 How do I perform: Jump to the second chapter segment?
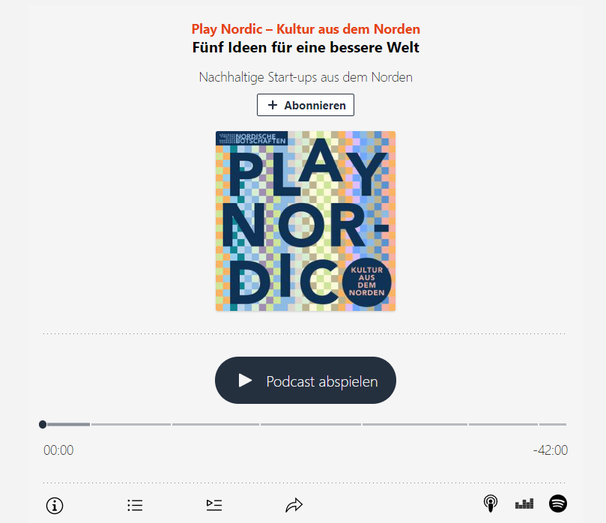tap(131, 424)
